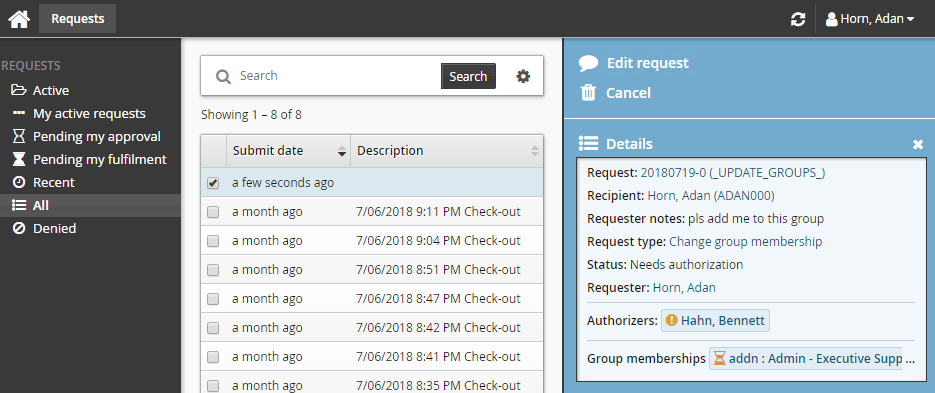Check the 8:47 PM Check-out row checkbox
Screen dimensions: 935x393
coord(213,299)
